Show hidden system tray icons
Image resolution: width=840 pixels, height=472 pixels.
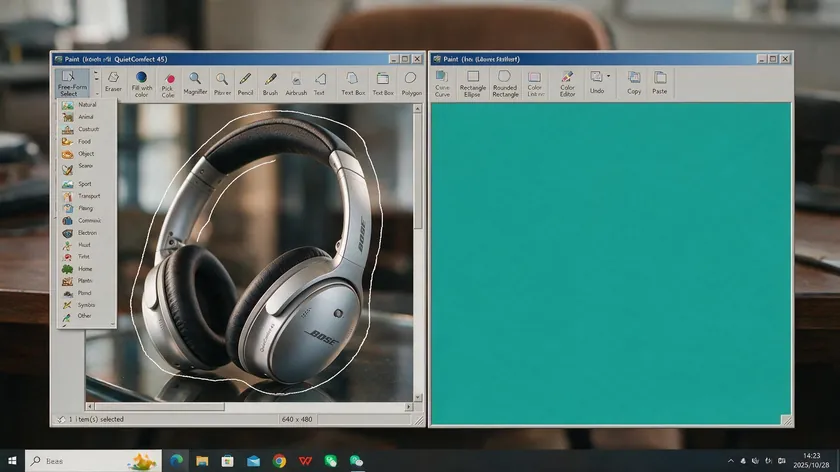click(x=731, y=461)
